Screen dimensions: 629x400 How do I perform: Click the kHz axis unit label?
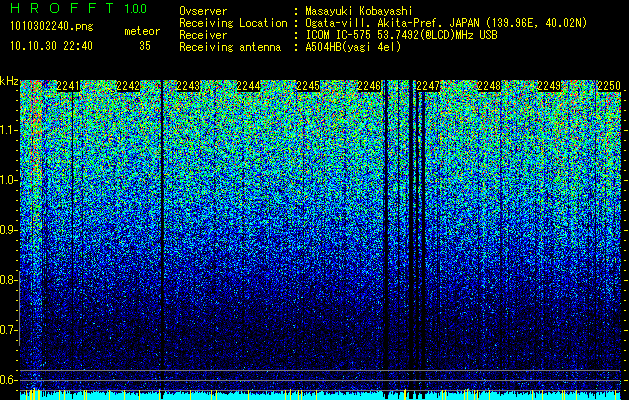coord(9,81)
